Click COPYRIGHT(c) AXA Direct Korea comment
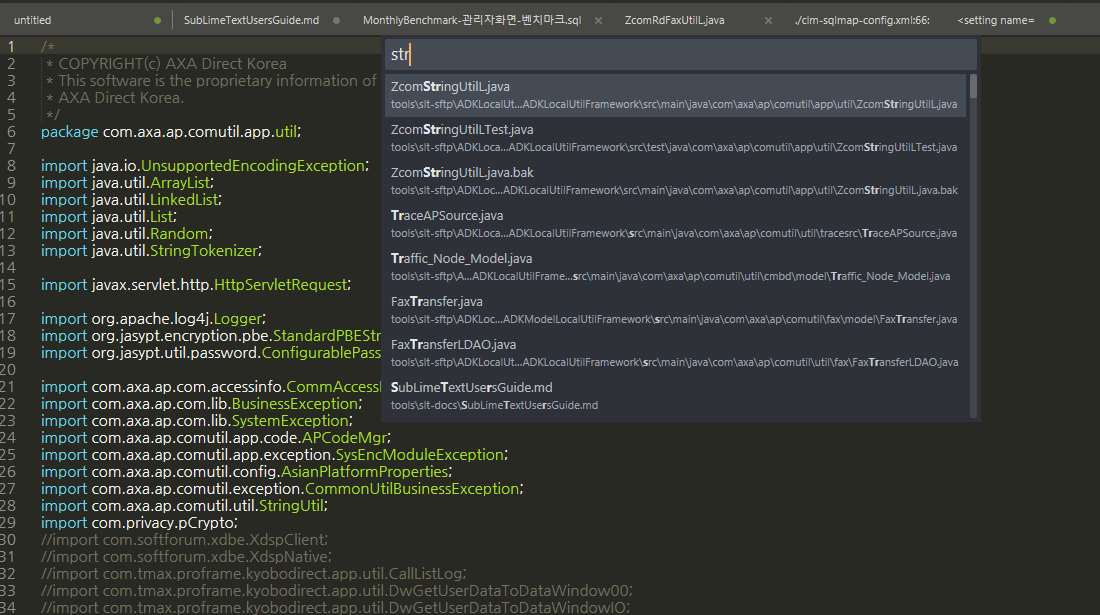 click(172, 64)
